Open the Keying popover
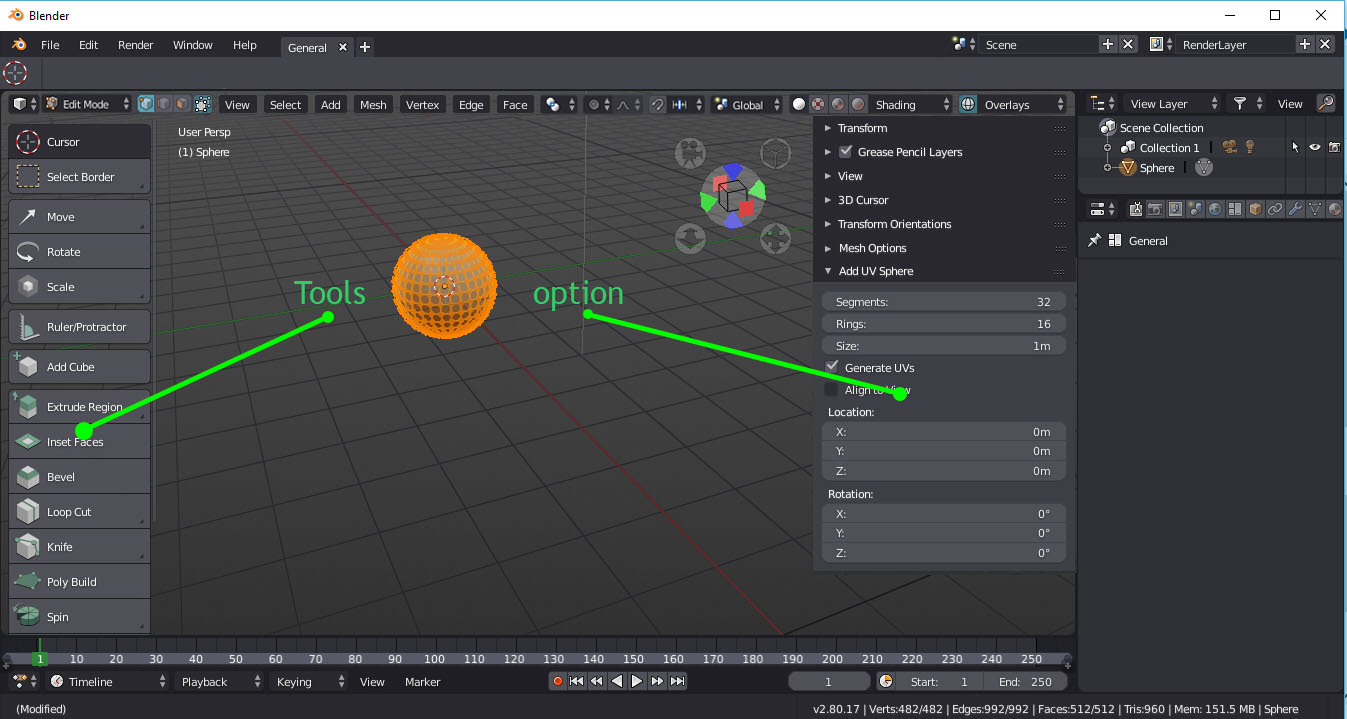 tap(308, 681)
